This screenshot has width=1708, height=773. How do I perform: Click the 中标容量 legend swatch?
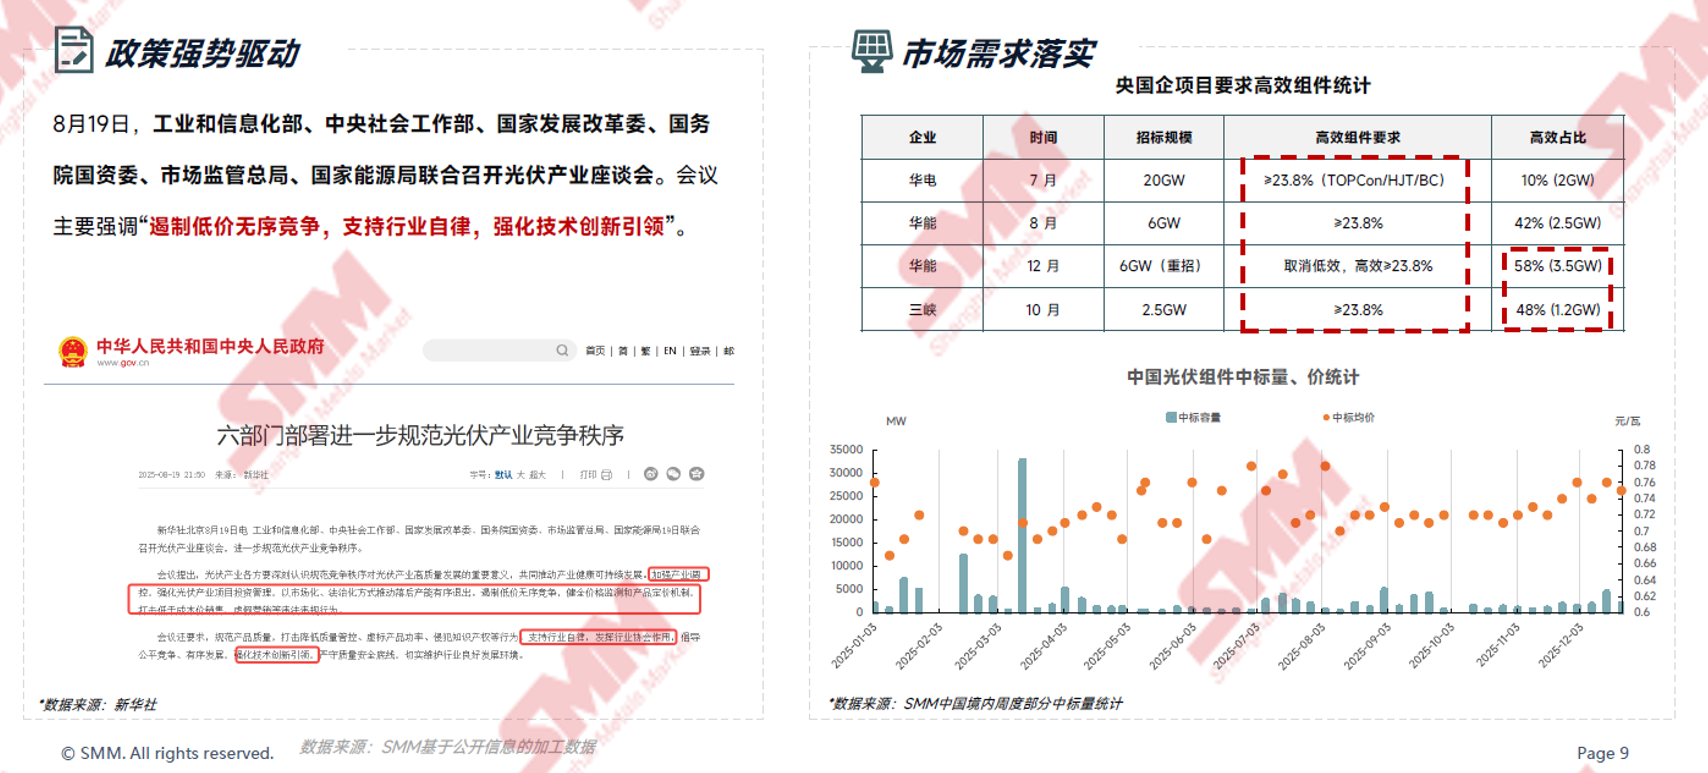coord(1171,417)
